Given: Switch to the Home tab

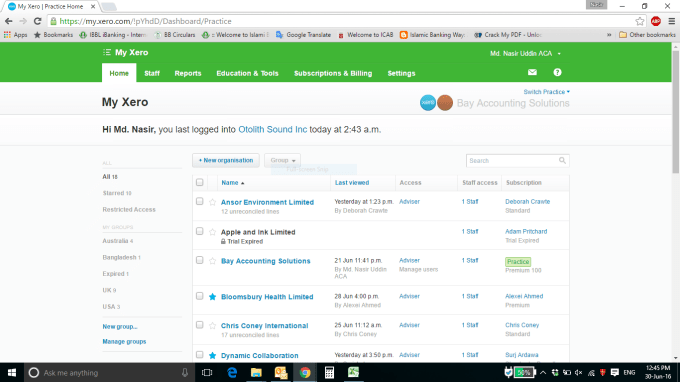Looking at the screenshot, I should click(119, 73).
